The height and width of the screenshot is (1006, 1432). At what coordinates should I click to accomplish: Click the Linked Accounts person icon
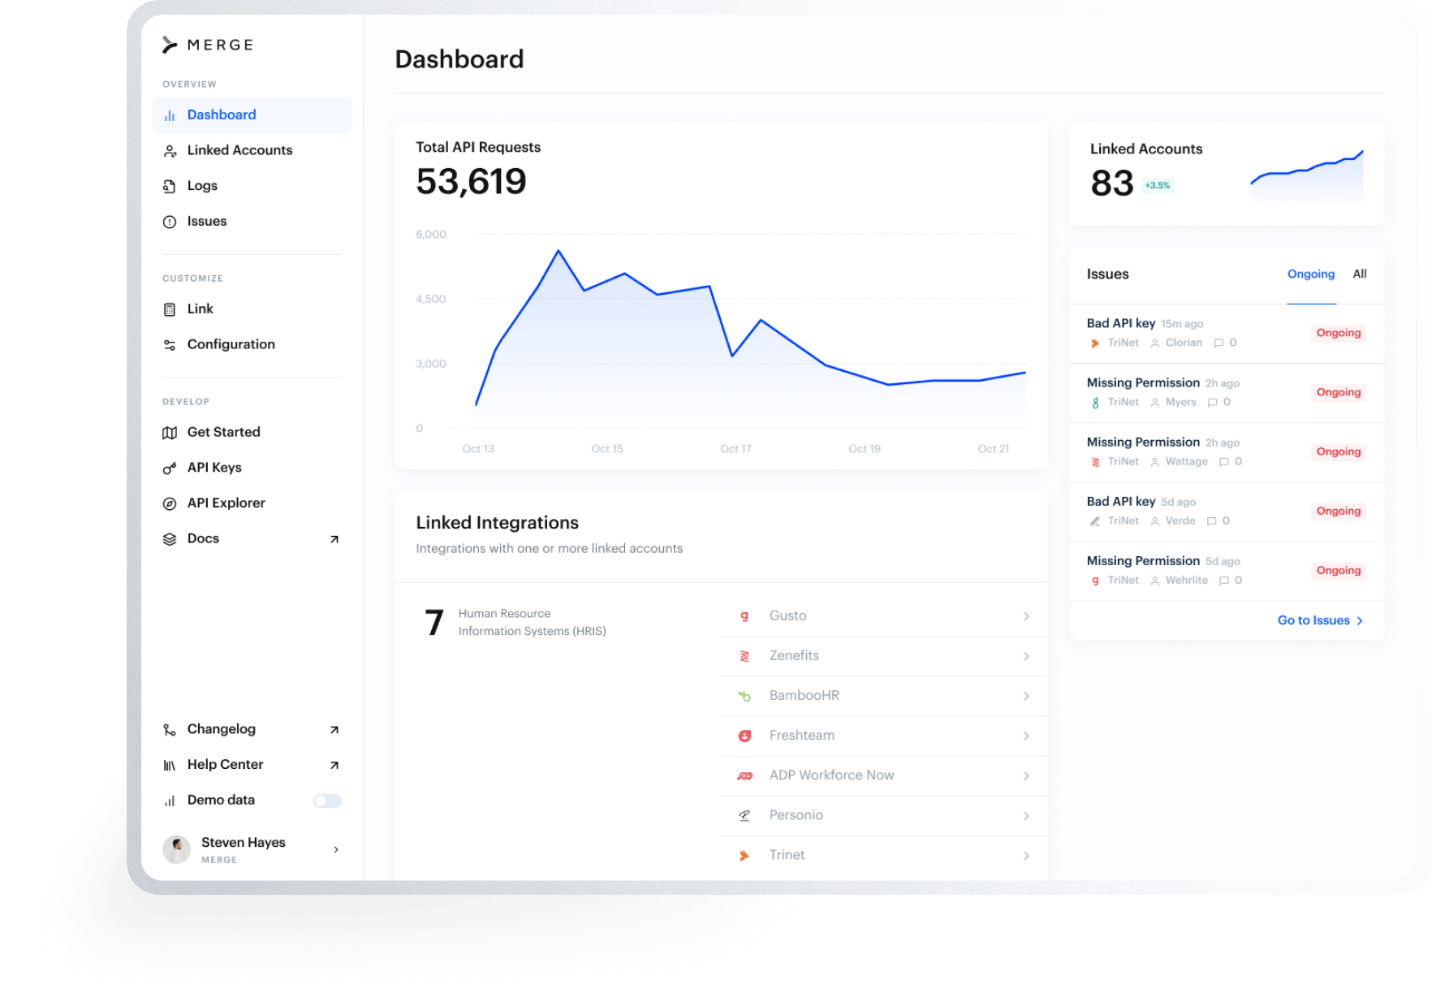(170, 151)
